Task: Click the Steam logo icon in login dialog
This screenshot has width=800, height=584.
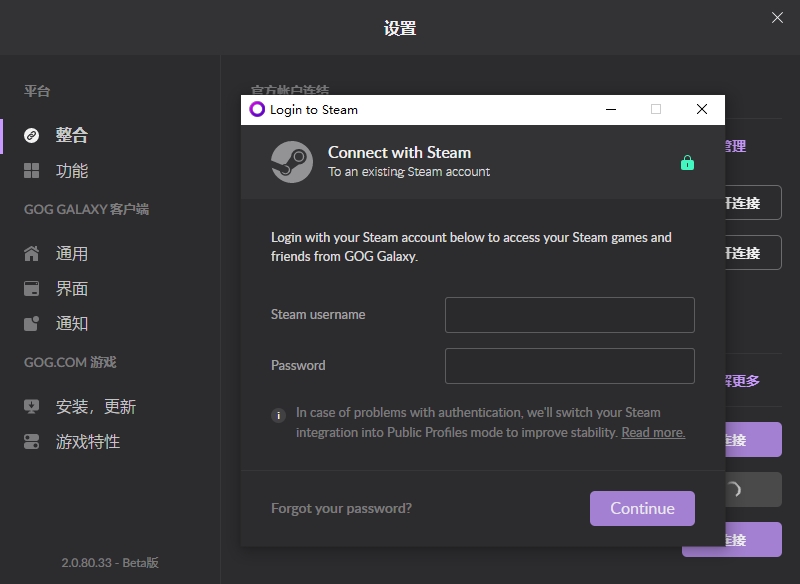Action: point(292,162)
